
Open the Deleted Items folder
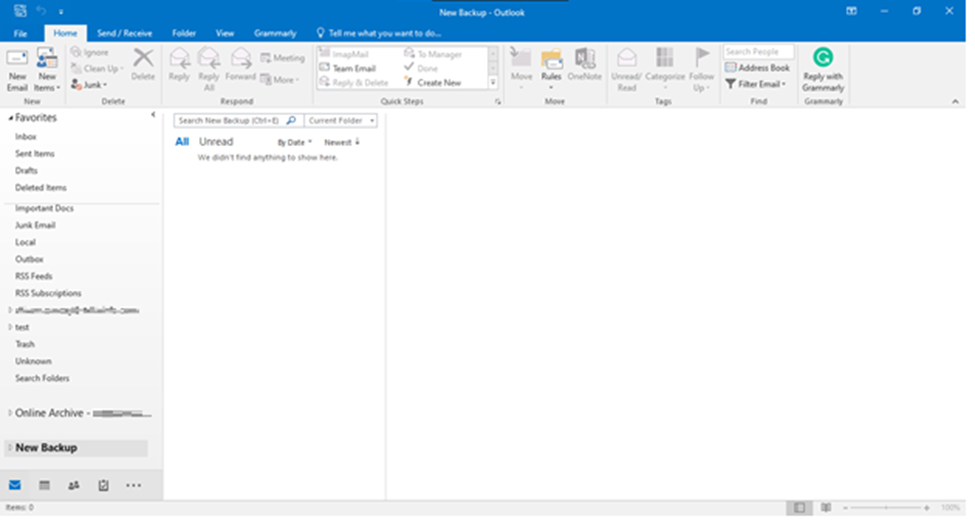click(41, 188)
